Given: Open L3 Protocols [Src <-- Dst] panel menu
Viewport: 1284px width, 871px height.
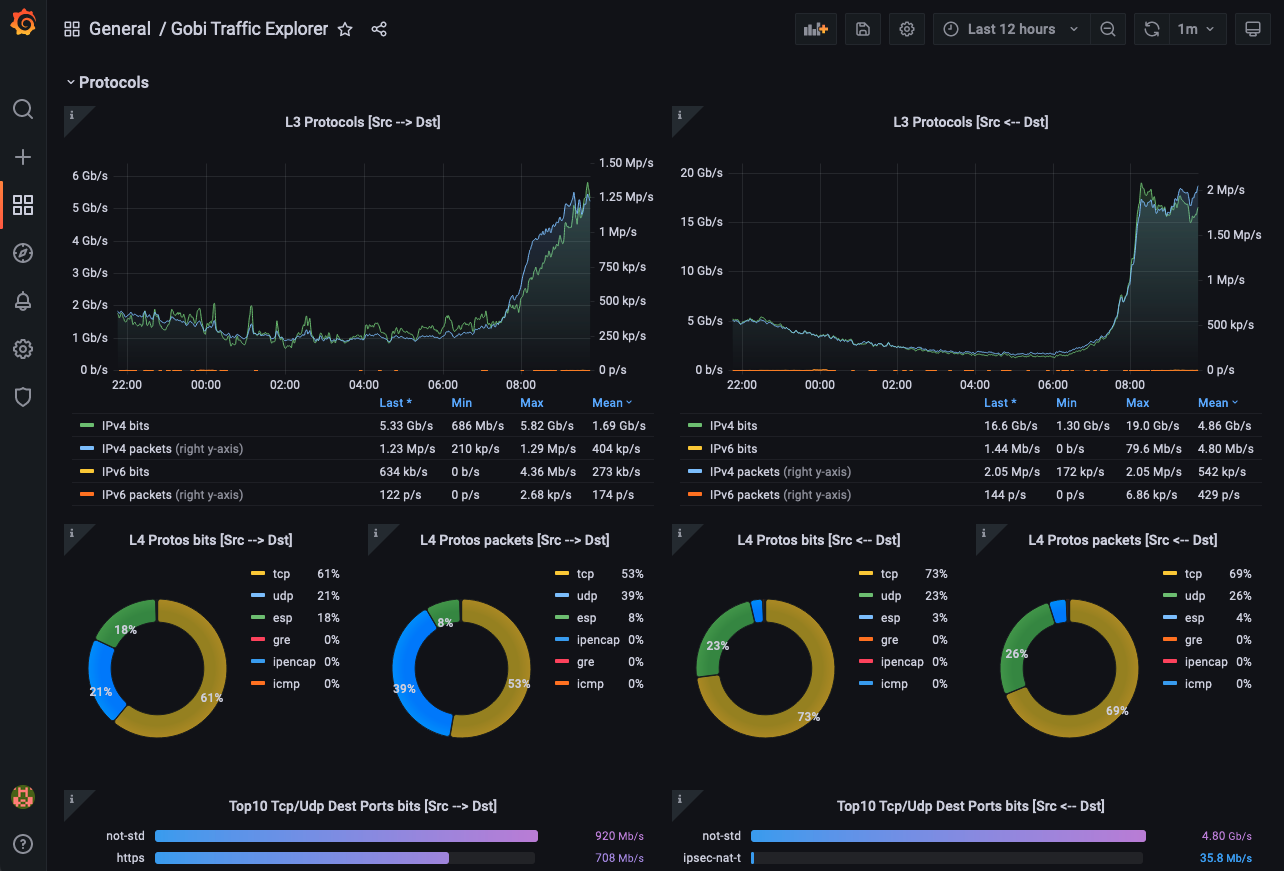Looking at the screenshot, I should pyautogui.click(x=971, y=122).
